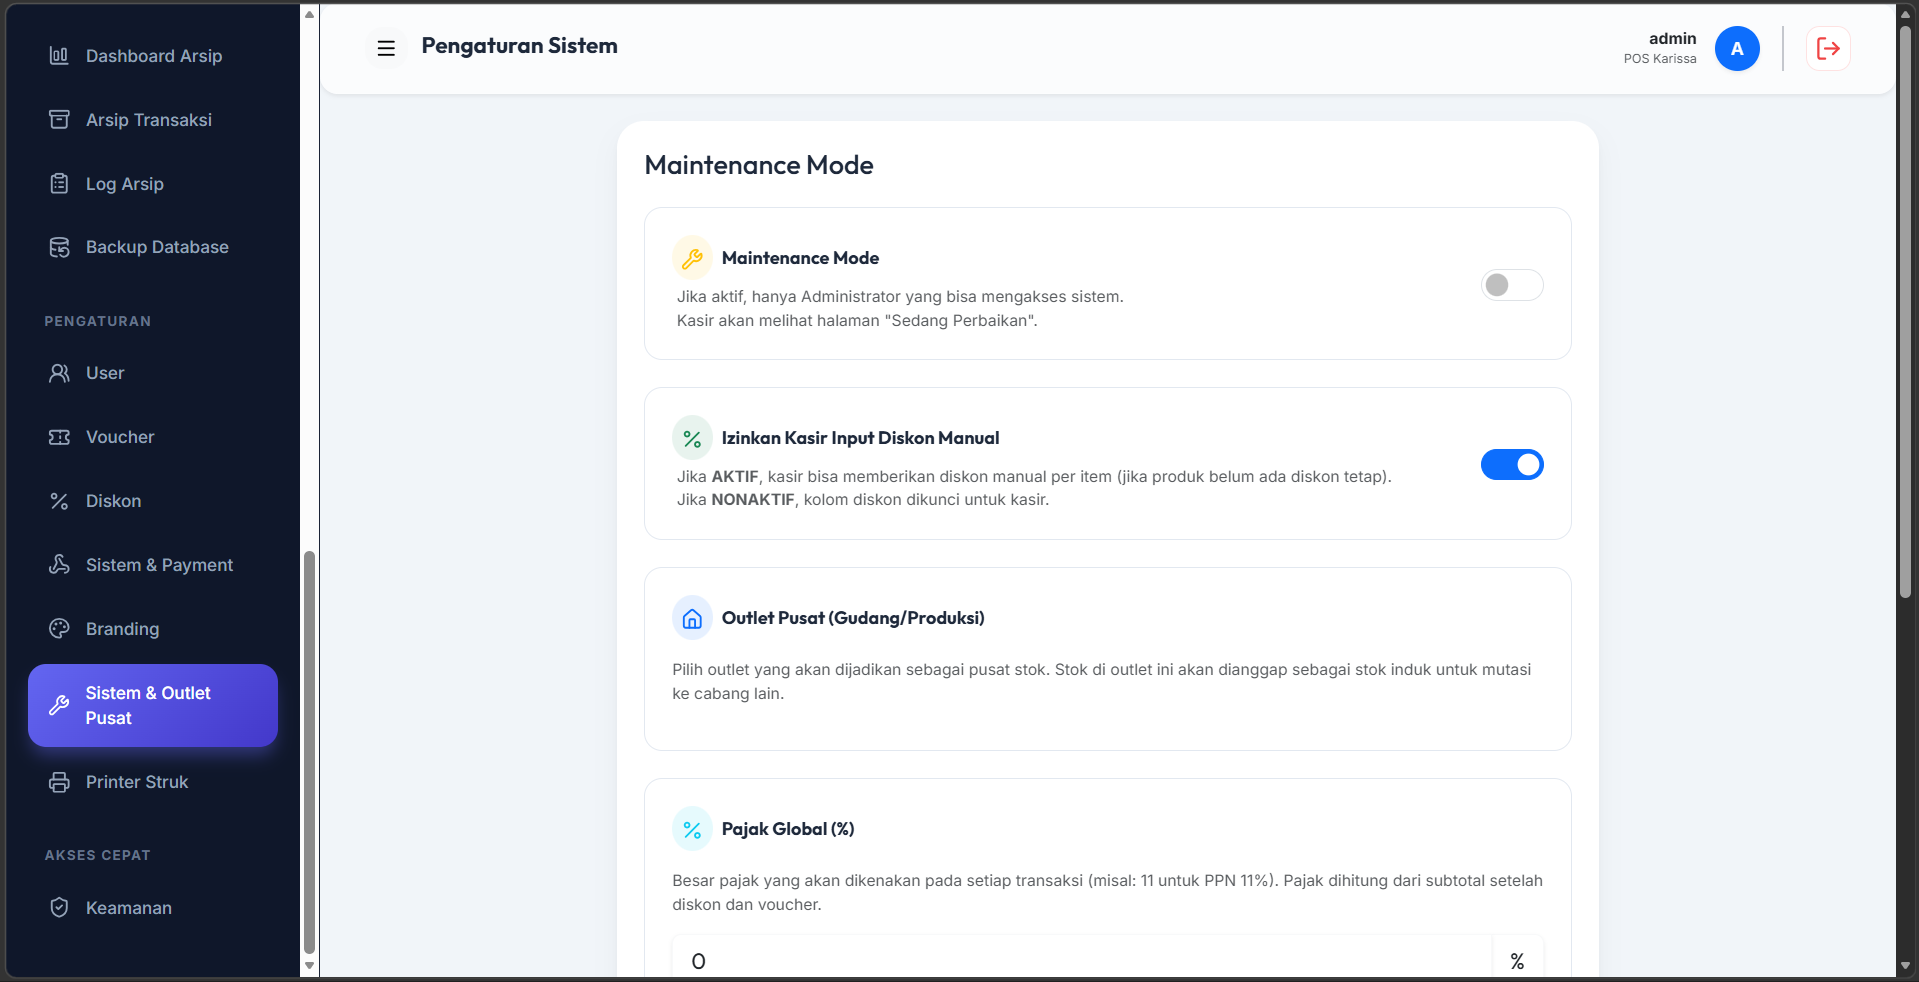
Task: Open Arsip Transaksi page
Action: 153,120
